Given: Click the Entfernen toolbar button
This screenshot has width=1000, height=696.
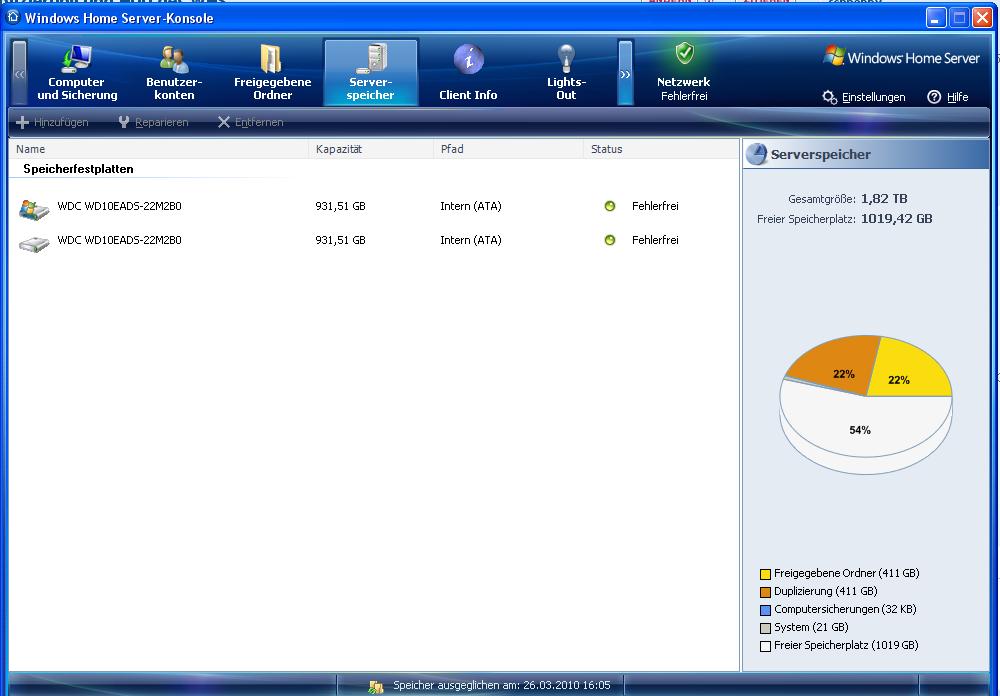Looking at the screenshot, I should coord(250,122).
